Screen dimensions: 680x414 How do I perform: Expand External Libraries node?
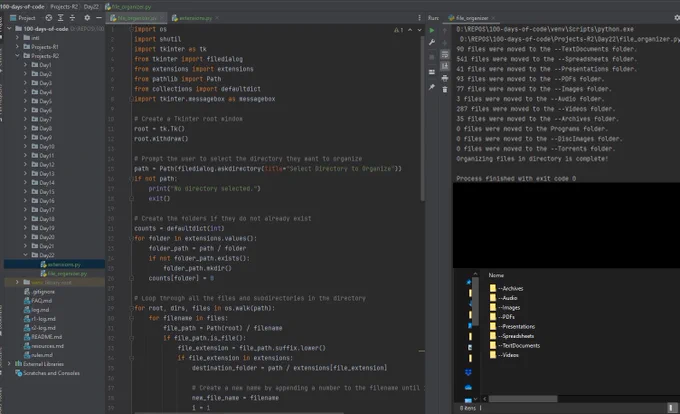10,364
